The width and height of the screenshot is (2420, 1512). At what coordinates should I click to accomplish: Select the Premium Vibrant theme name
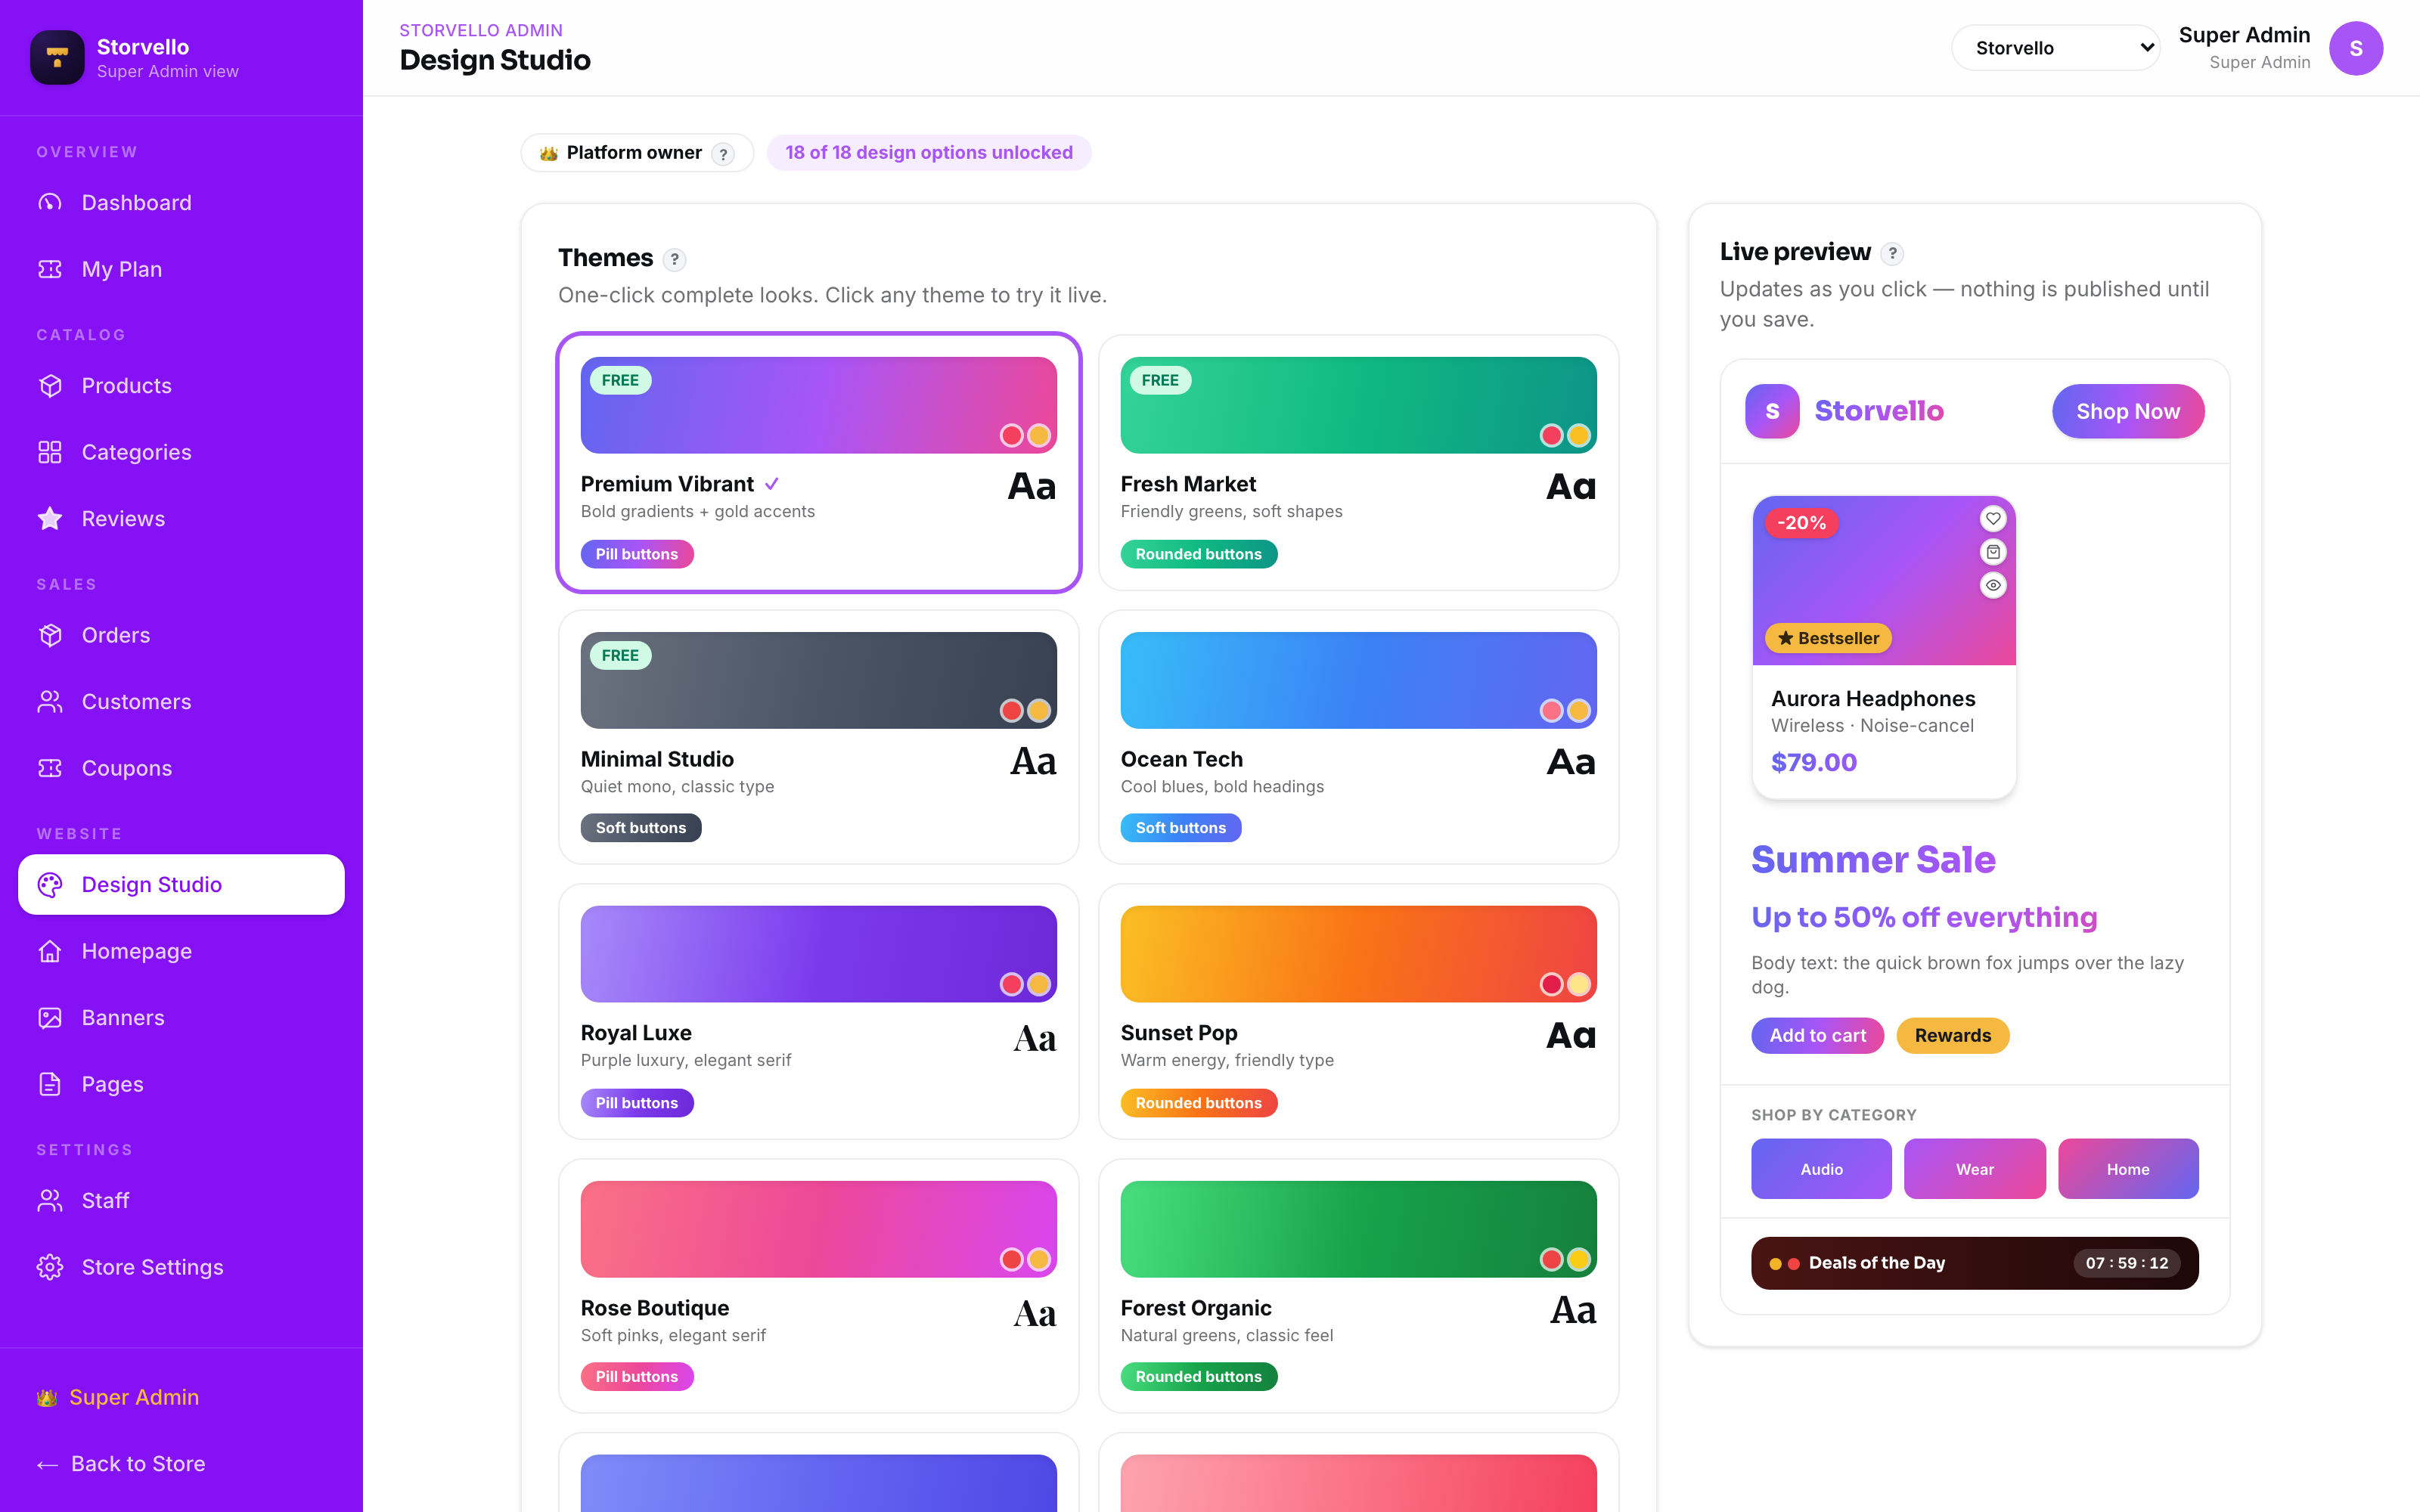click(x=667, y=484)
